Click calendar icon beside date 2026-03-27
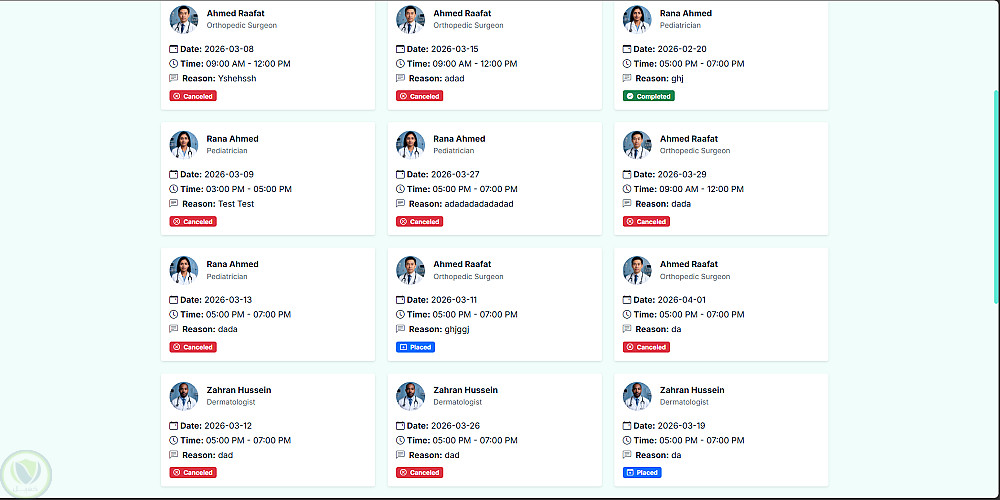The height and width of the screenshot is (500, 1000). pos(400,174)
